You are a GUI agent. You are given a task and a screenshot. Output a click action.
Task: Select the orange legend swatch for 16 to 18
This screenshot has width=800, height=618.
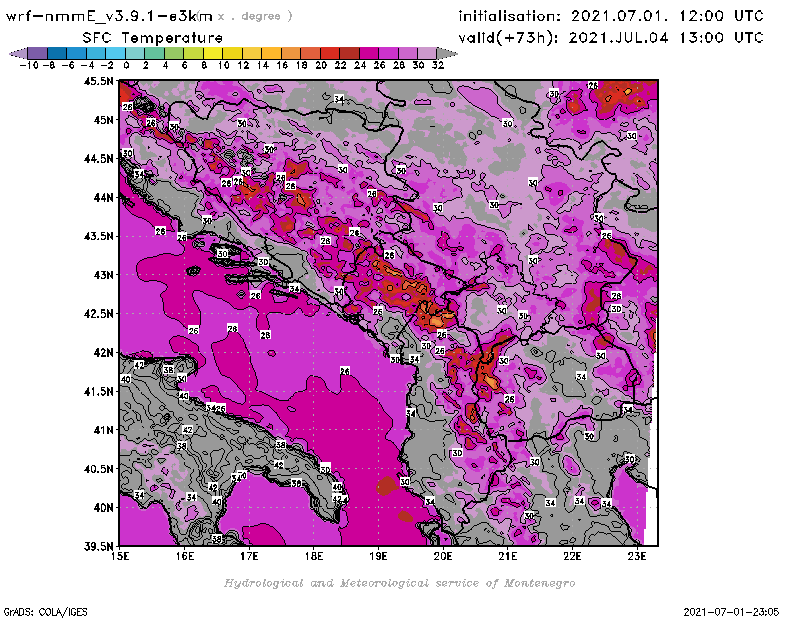[291, 53]
